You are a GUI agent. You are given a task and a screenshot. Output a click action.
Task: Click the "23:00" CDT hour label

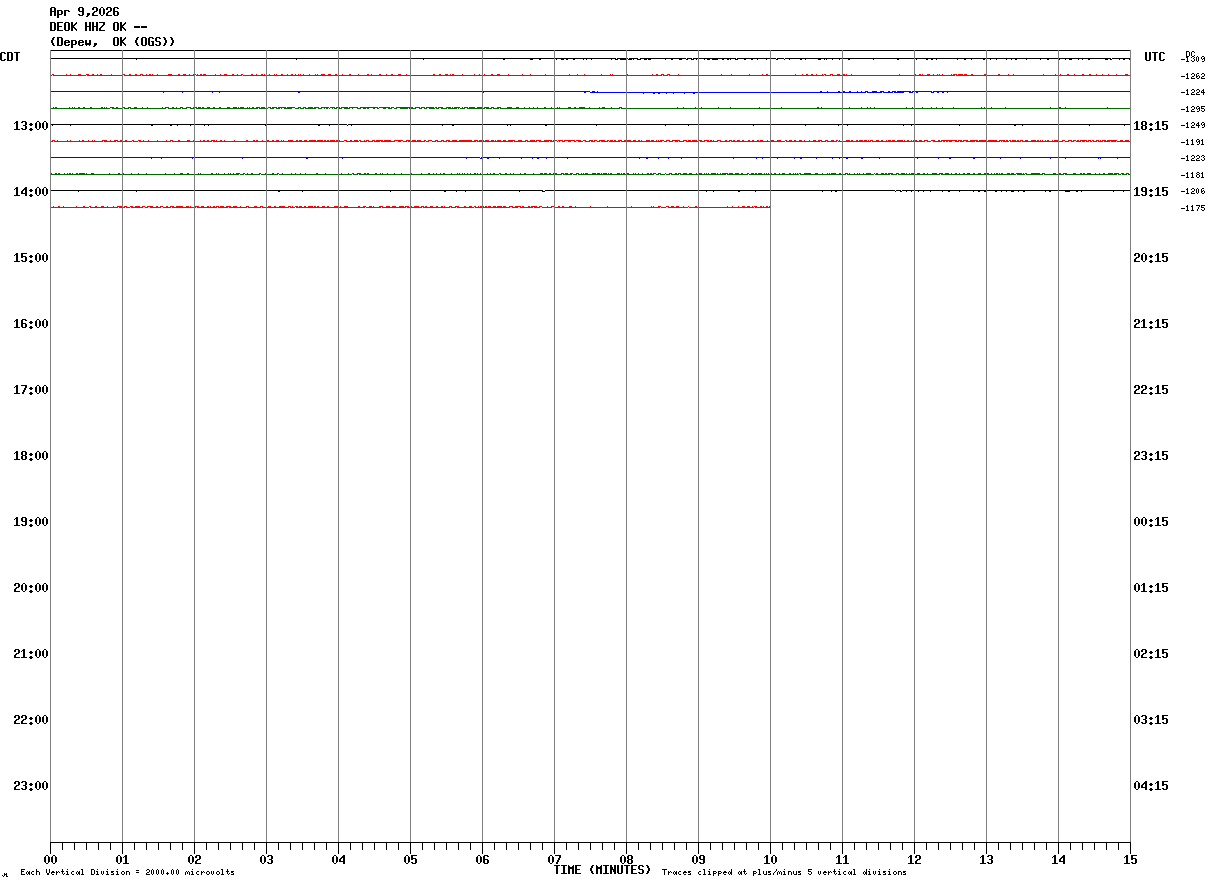tap(31, 785)
